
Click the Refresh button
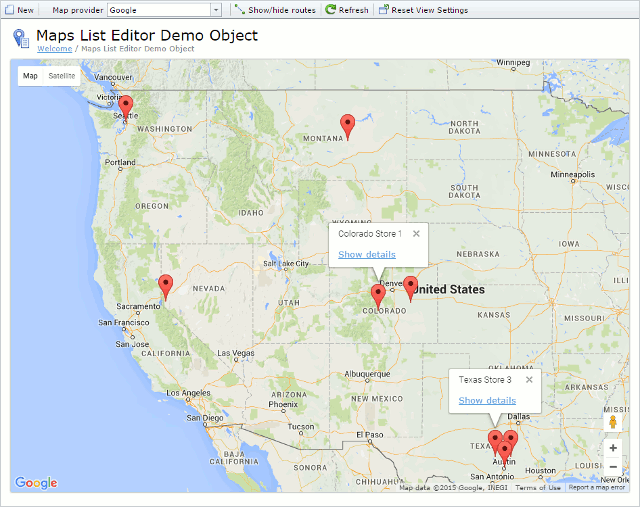click(347, 10)
